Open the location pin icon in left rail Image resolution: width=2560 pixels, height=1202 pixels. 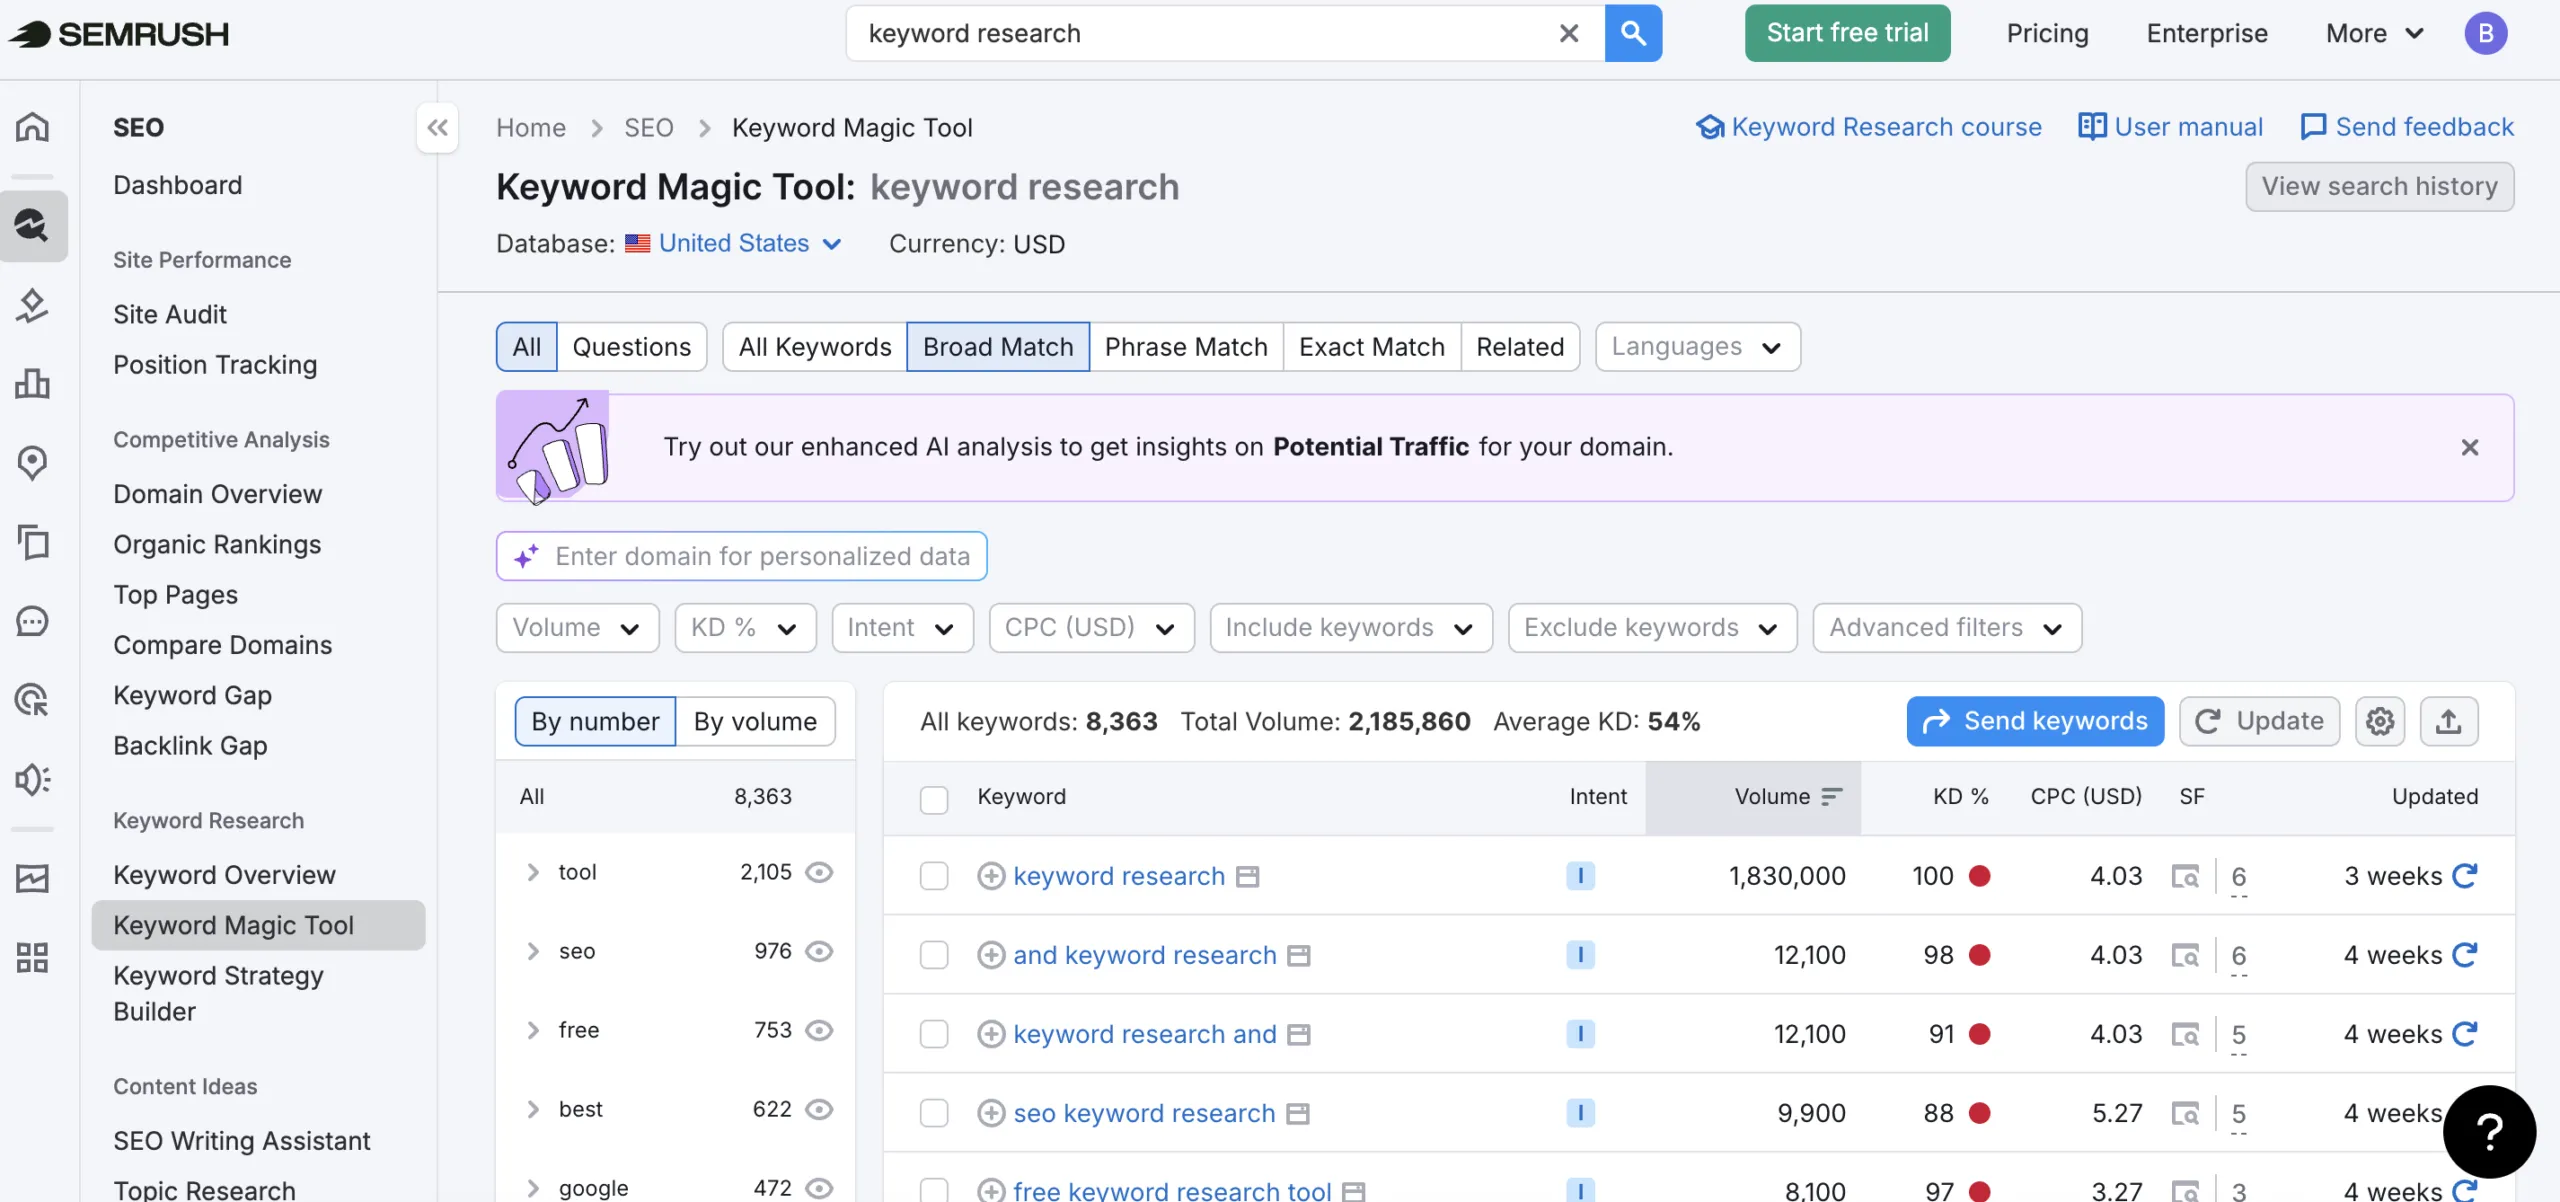(x=33, y=462)
